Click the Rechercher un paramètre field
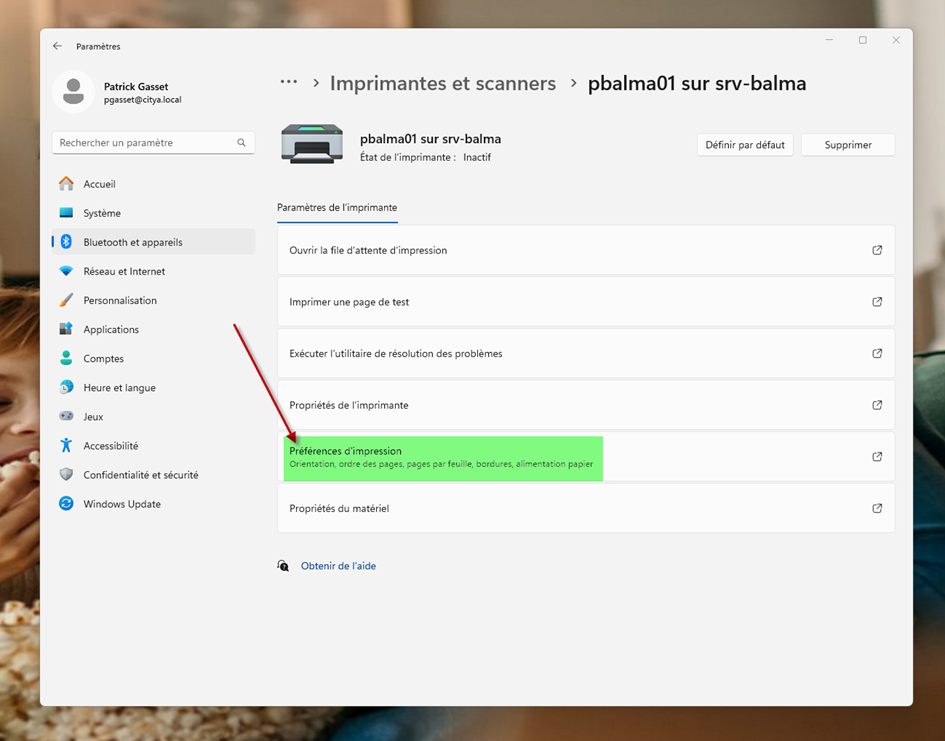The image size is (945, 741). point(145,143)
